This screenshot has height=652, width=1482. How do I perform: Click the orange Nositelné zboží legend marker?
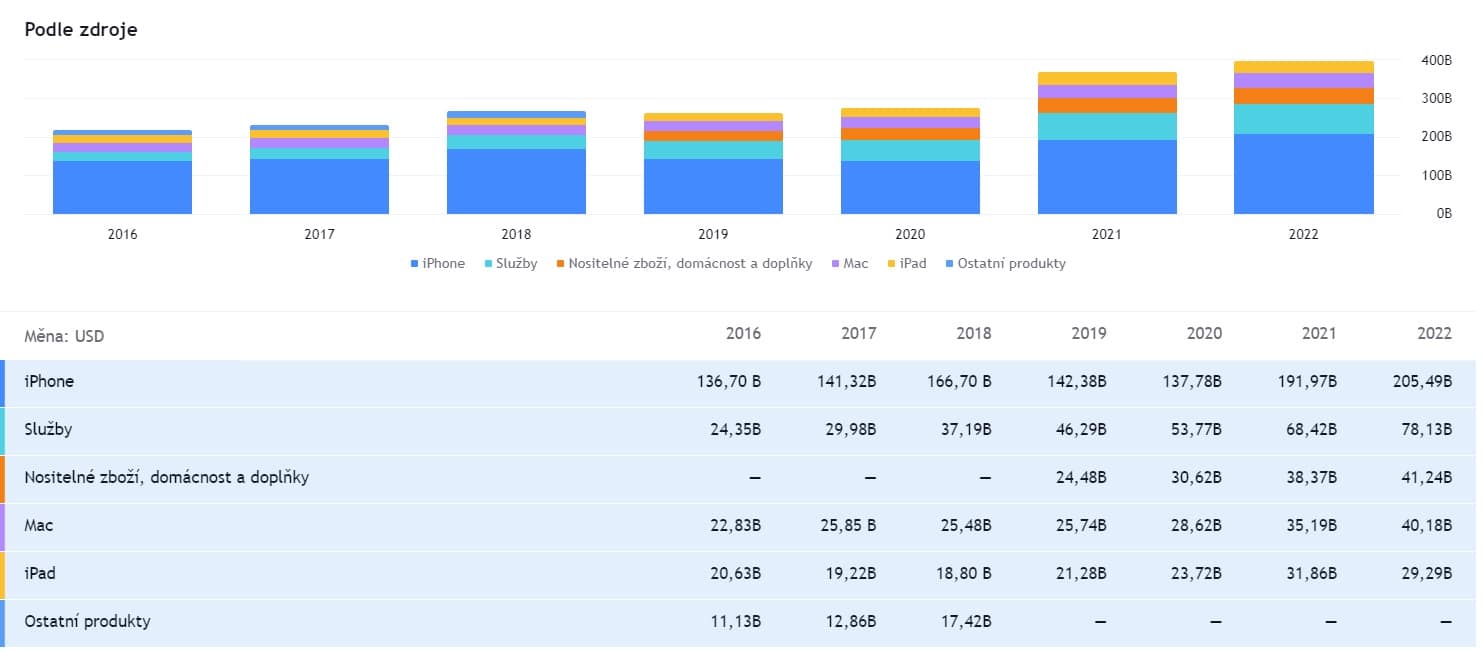click(x=560, y=263)
